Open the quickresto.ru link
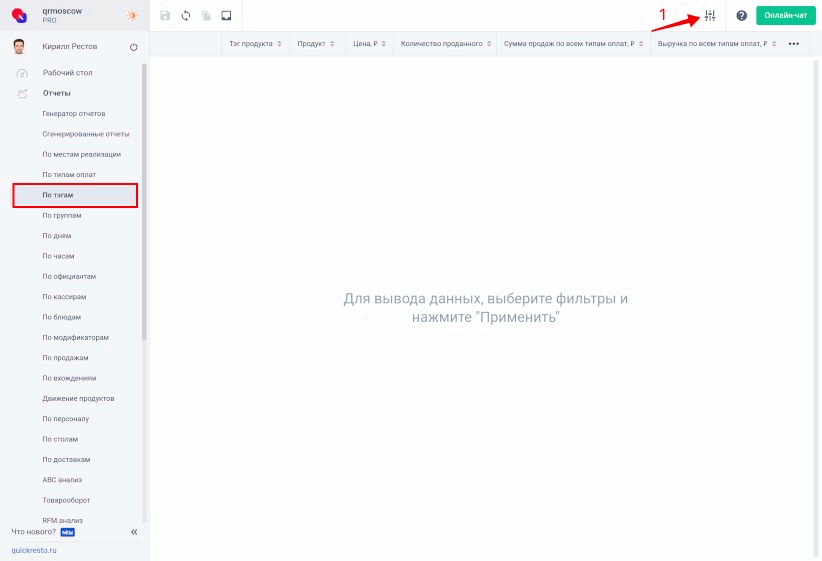822x561 pixels. click(x=34, y=551)
